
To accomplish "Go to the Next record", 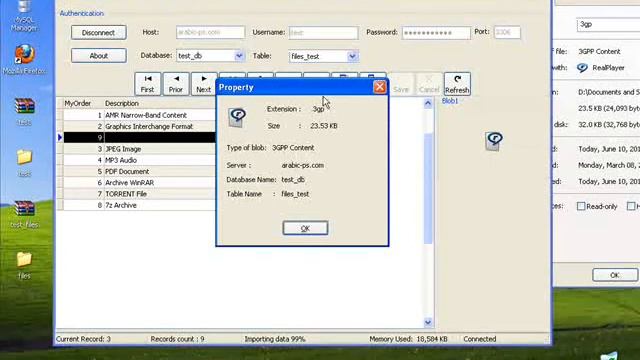I will pos(204,84).
